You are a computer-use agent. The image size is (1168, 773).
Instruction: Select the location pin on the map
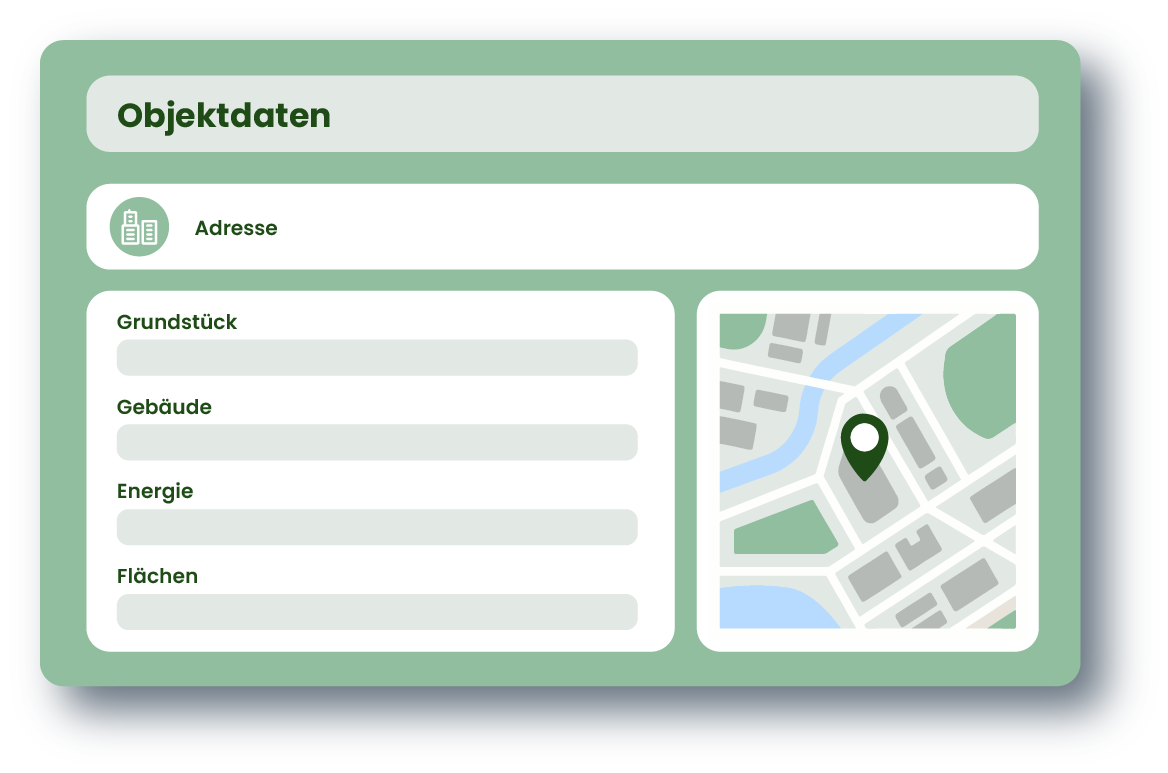pyautogui.click(x=864, y=447)
